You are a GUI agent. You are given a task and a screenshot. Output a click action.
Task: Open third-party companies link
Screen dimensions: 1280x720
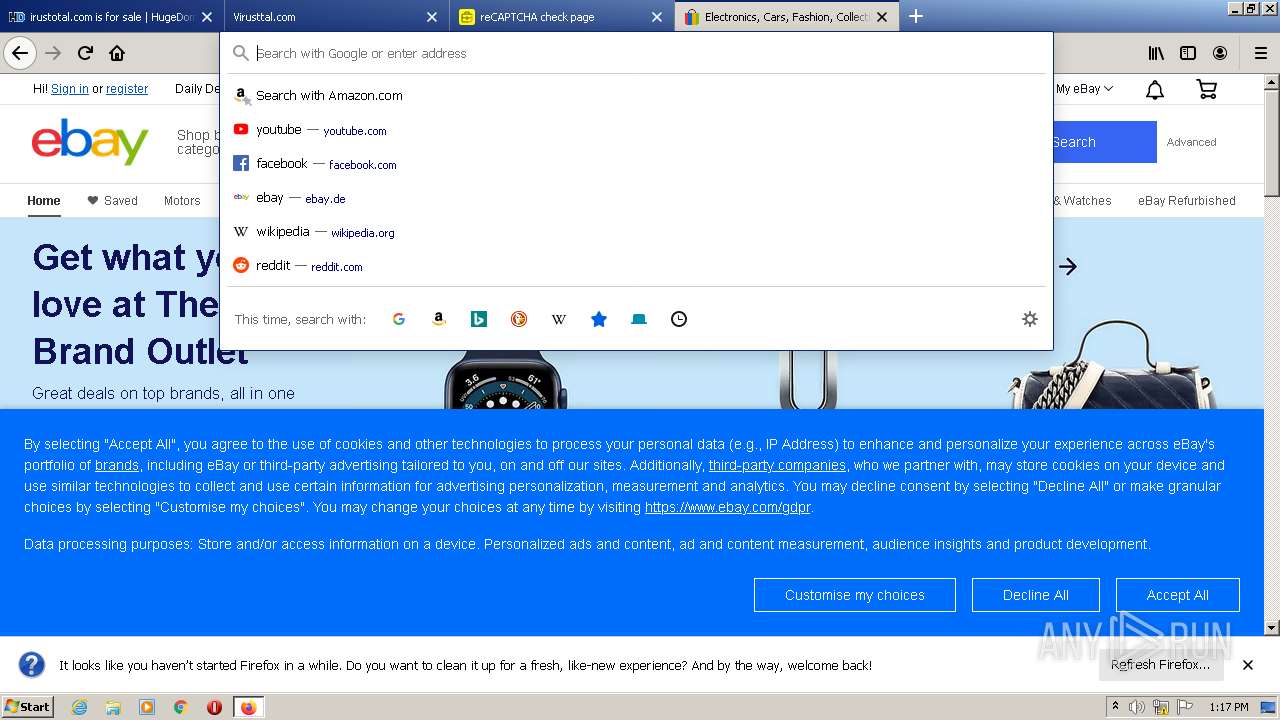(x=777, y=465)
